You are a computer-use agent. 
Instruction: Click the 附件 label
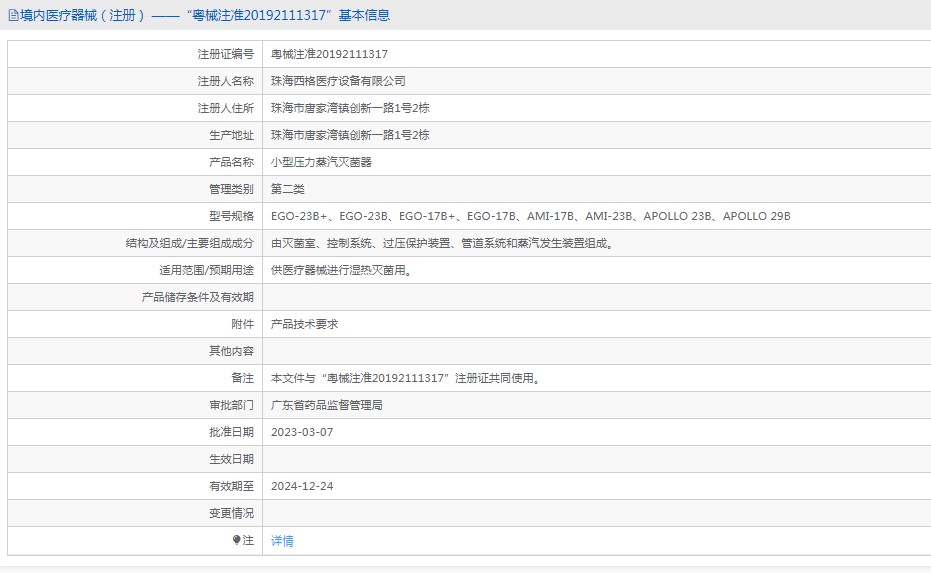(243, 324)
